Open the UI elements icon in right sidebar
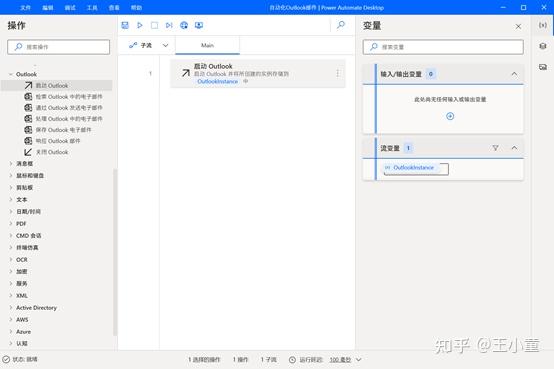Viewport: 554px width, 369px height. 543,46
